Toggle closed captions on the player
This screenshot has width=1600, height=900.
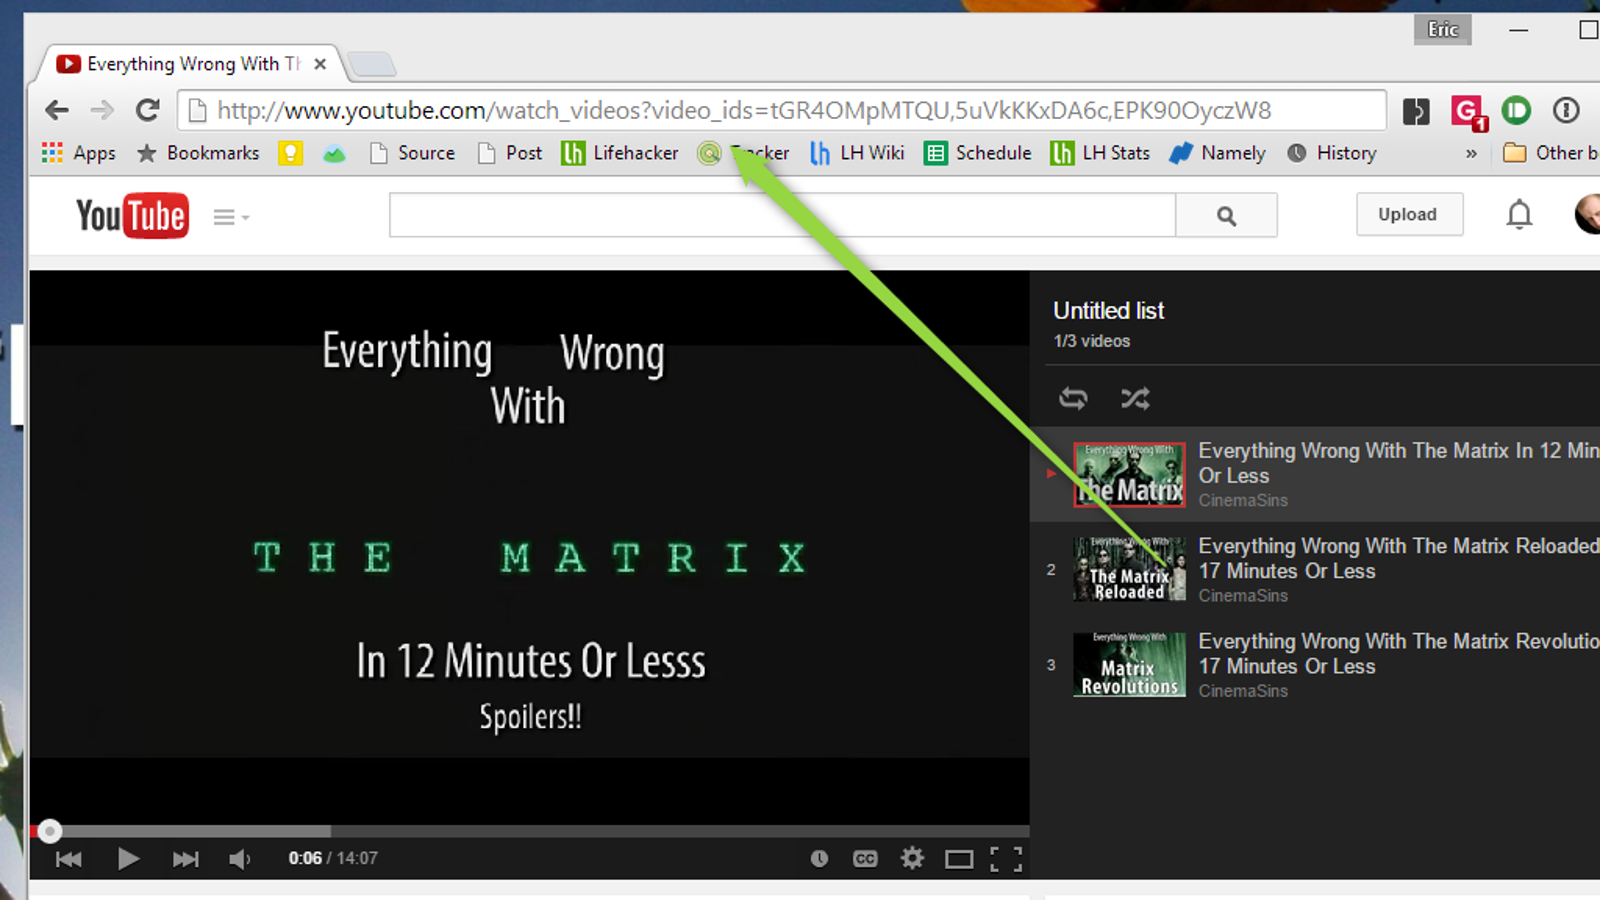865,859
